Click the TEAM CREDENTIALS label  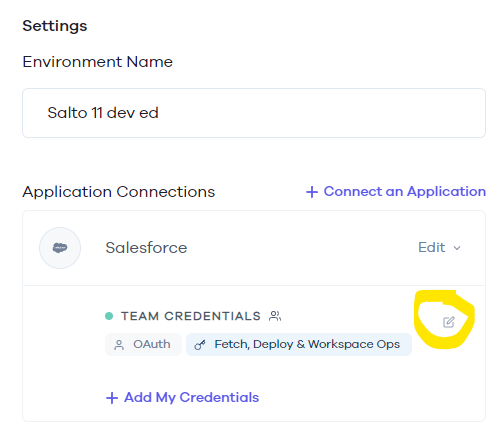click(x=191, y=316)
